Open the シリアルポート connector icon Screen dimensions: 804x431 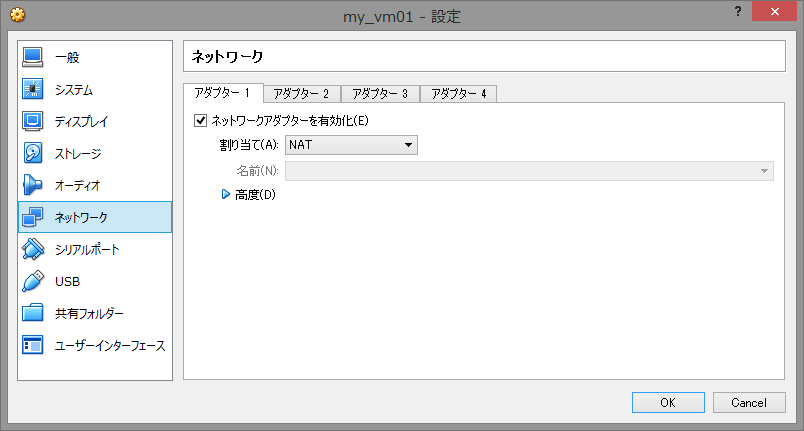[32, 249]
